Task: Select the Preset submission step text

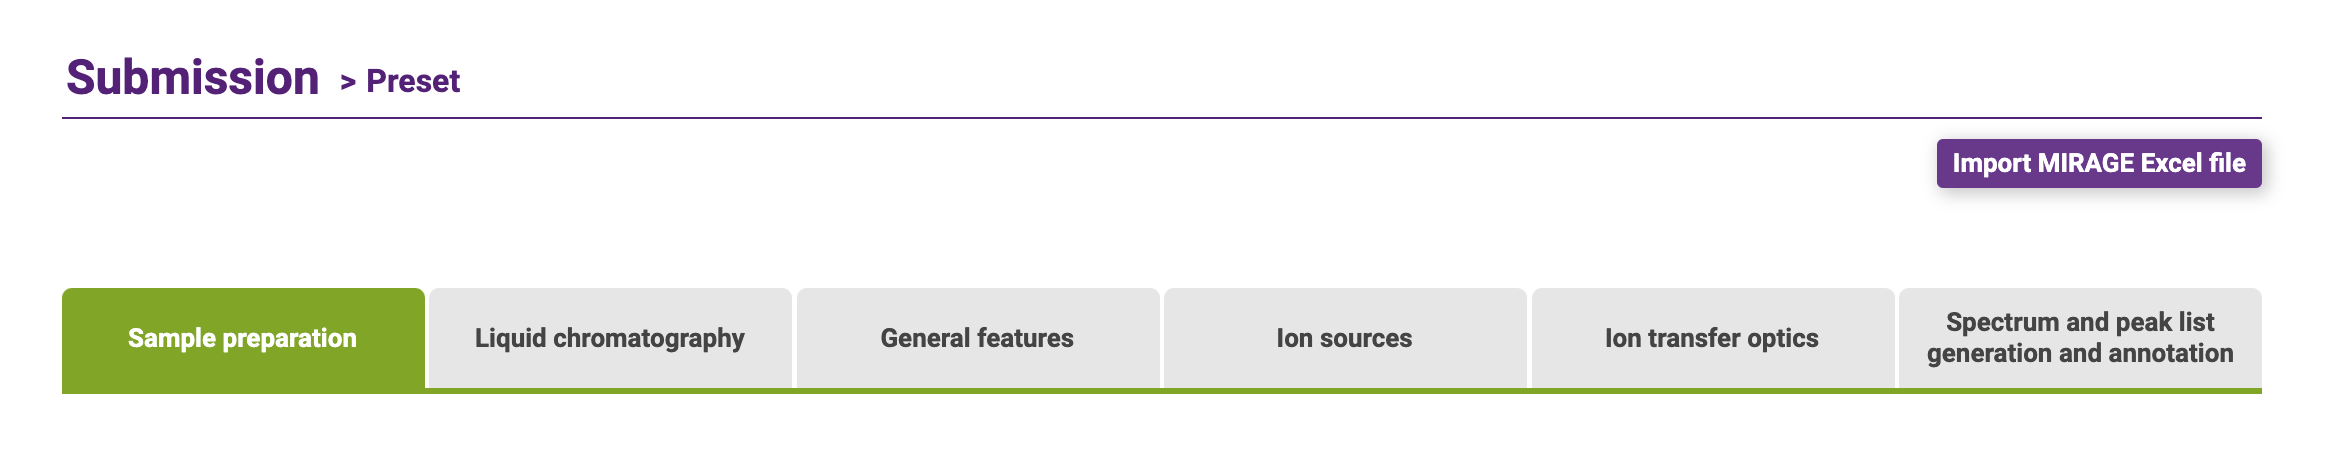Action: coord(413,81)
